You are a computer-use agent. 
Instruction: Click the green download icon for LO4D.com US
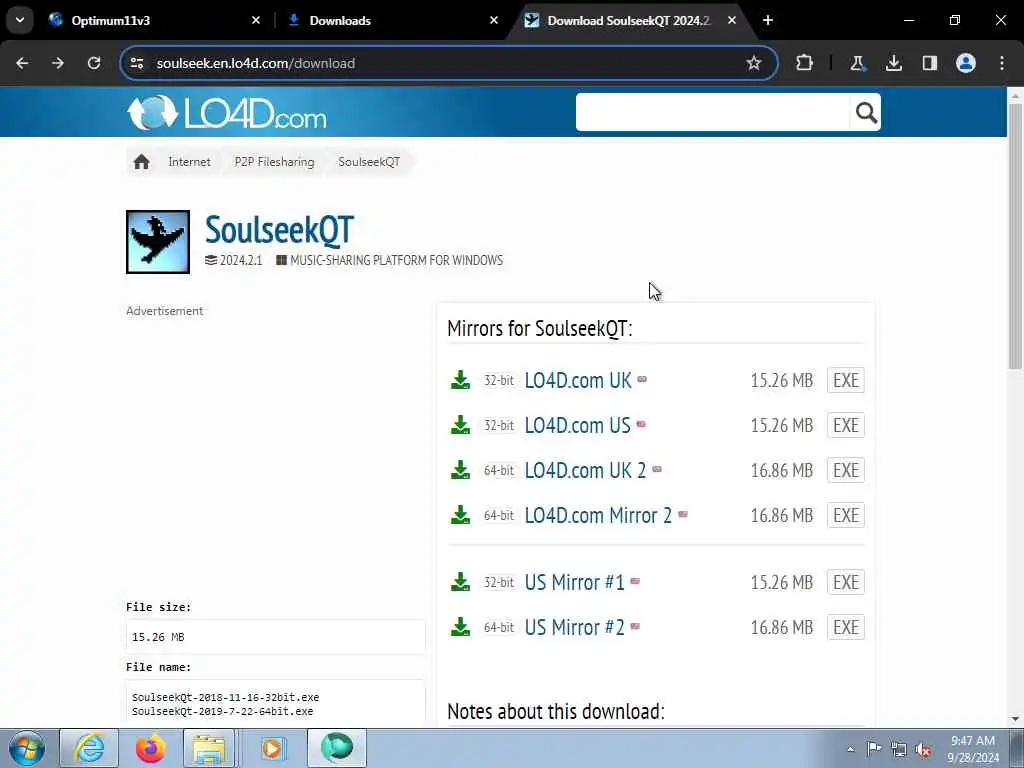[x=460, y=425]
